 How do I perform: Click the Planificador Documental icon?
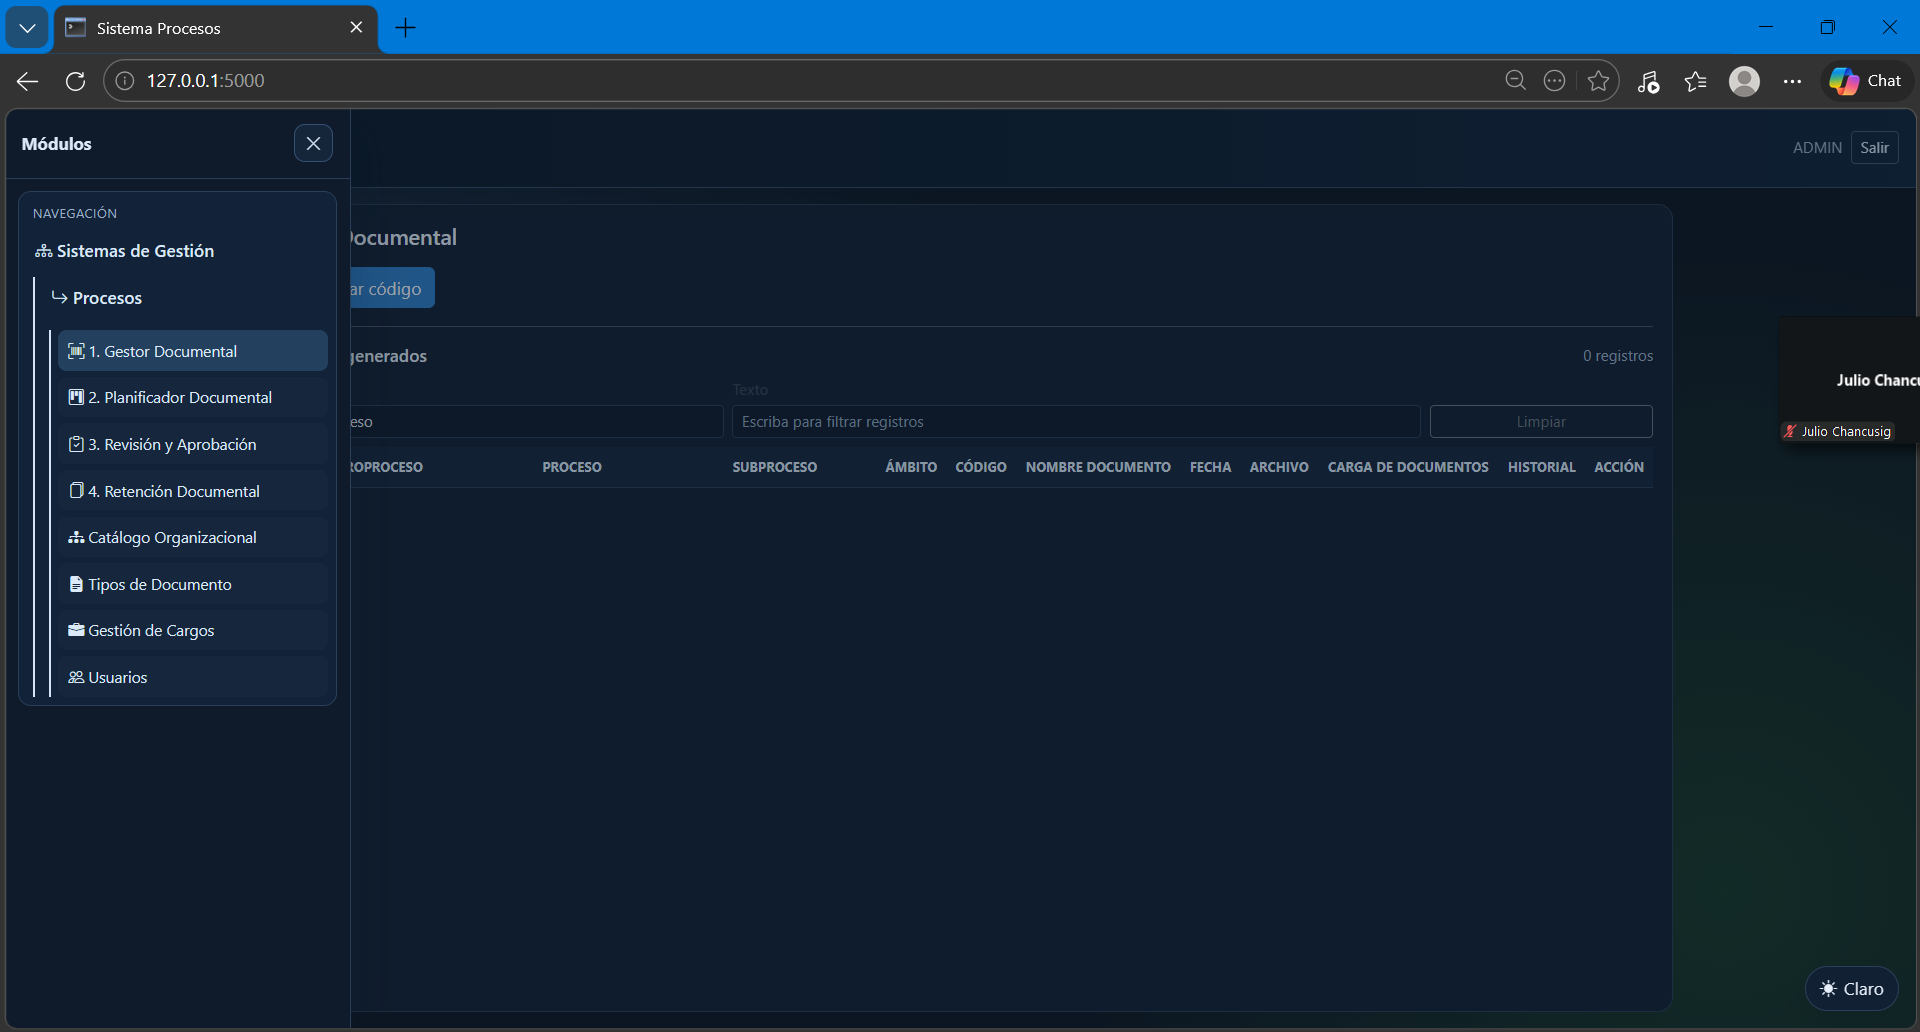(76, 397)
